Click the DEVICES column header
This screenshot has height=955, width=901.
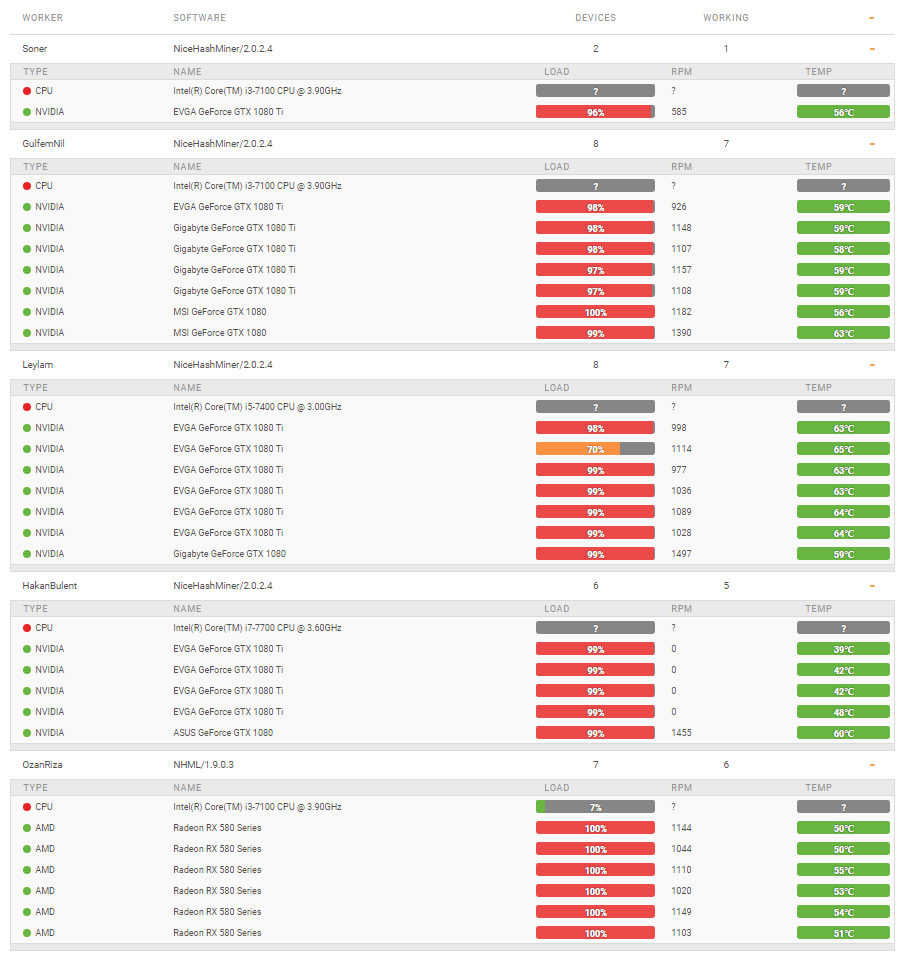(595, 18)
